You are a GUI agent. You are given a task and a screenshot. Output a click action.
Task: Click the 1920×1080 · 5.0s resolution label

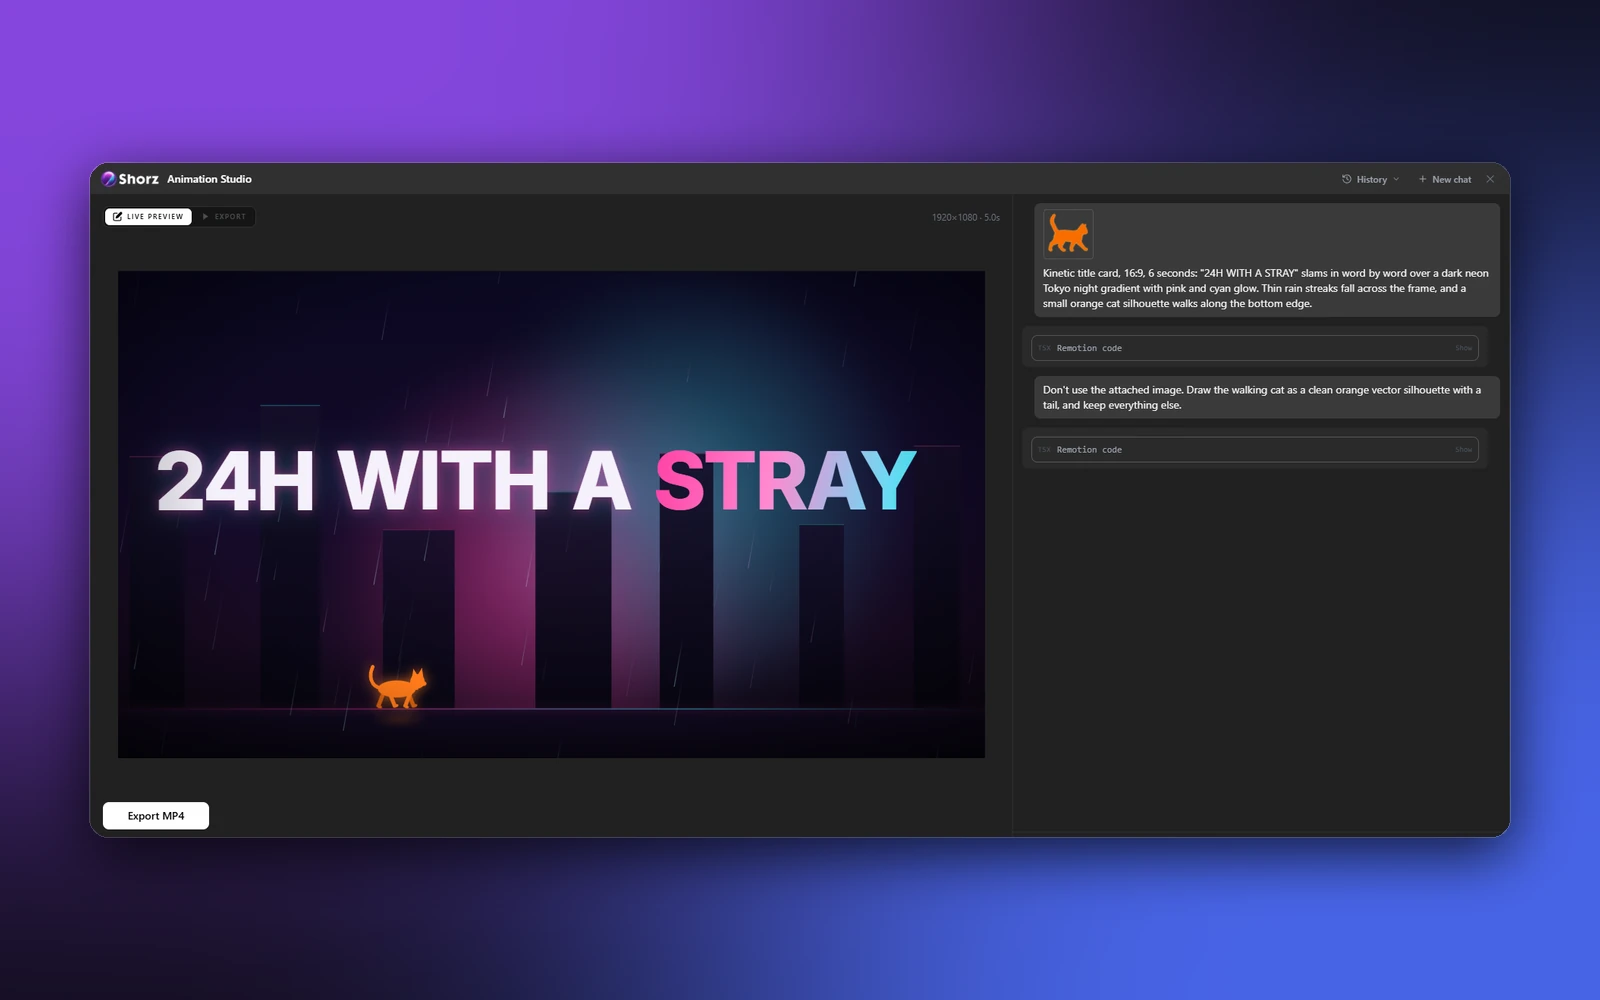965,217
